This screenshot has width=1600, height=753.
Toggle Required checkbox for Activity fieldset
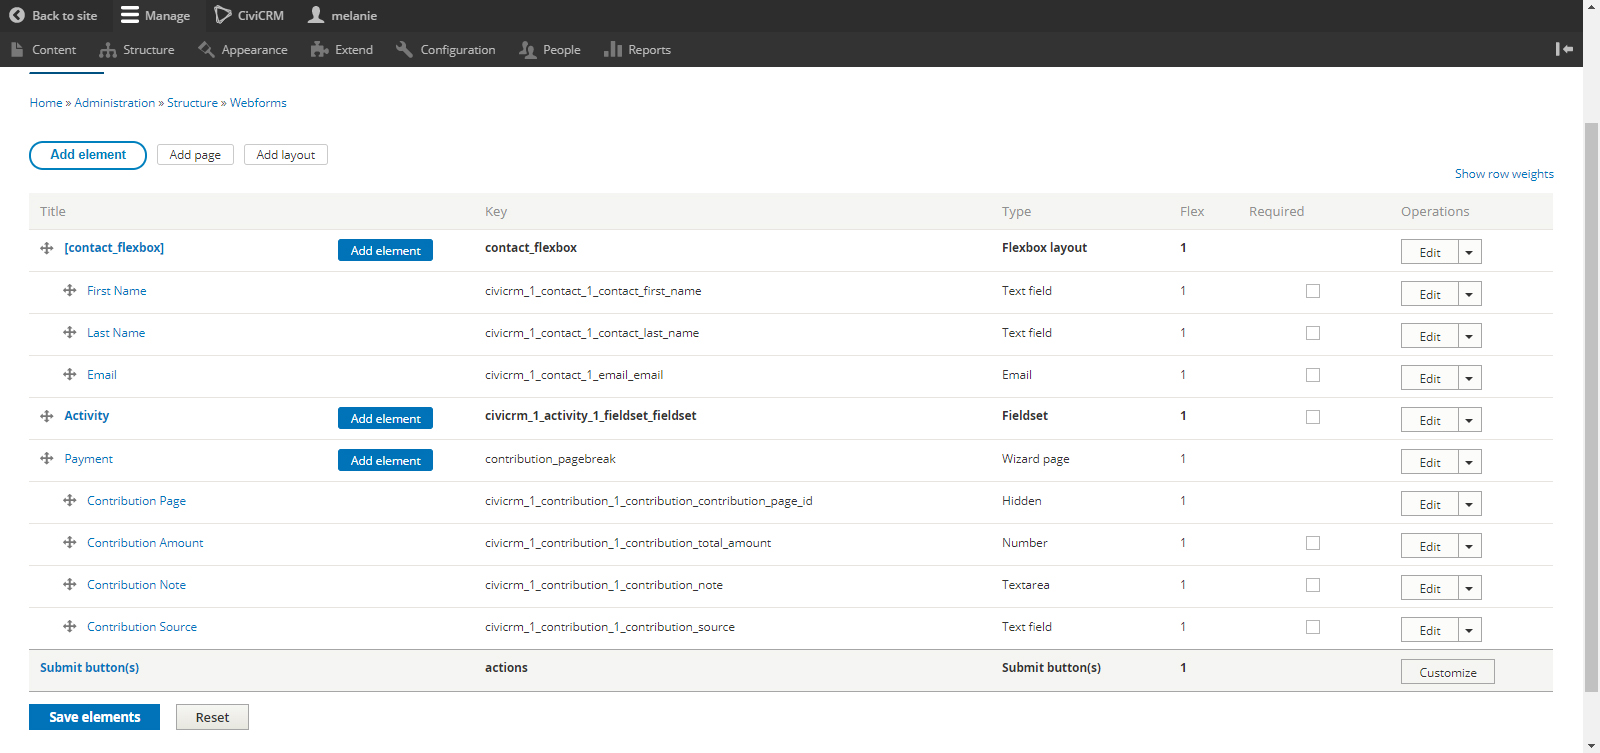(1313, 417)
